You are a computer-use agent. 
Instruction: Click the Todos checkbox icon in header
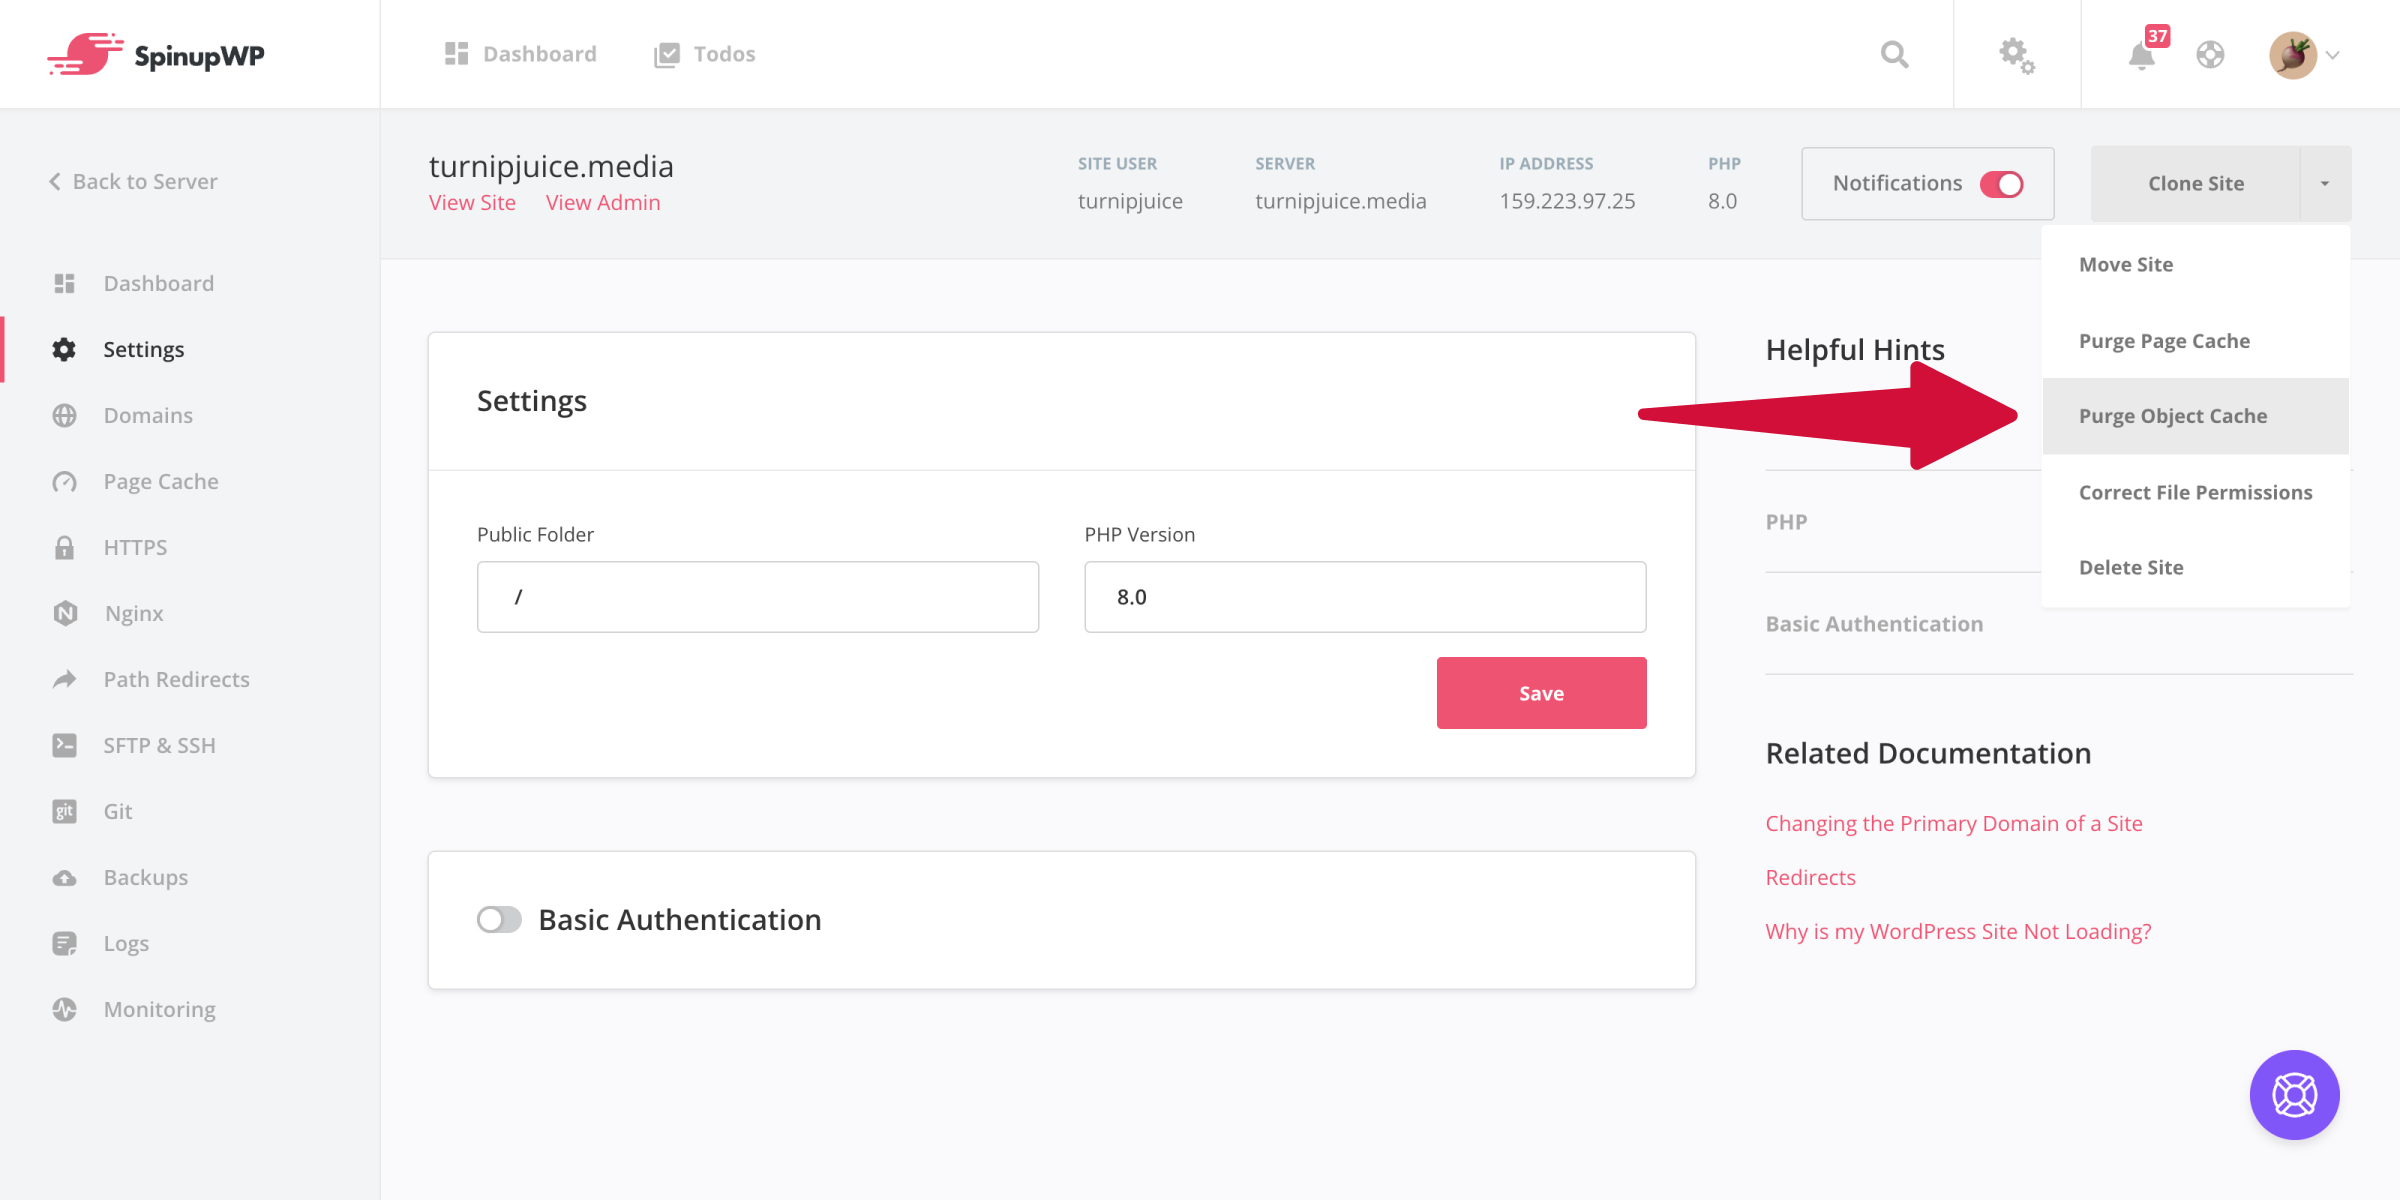click(x=666, y=55)
